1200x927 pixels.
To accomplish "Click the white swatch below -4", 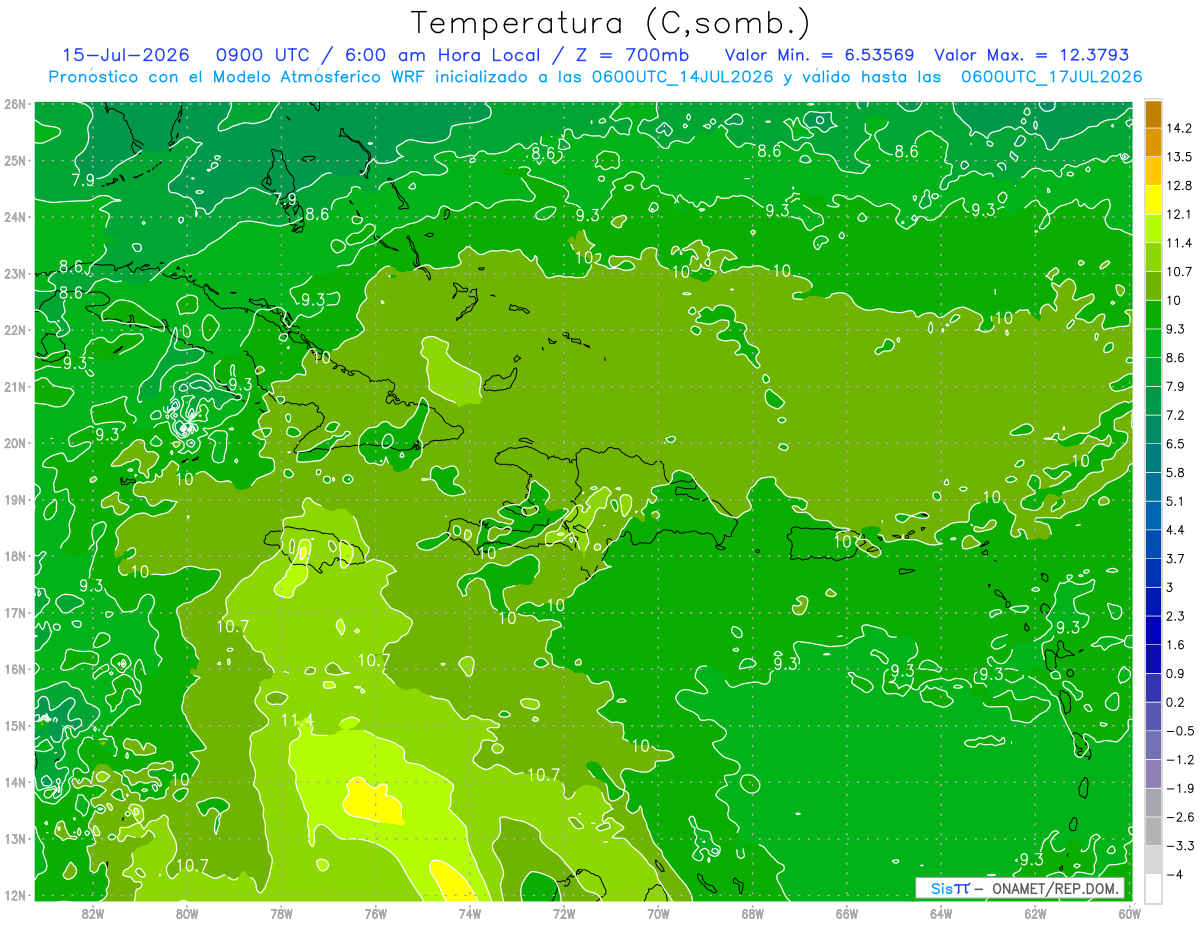I will [1153, 887].
